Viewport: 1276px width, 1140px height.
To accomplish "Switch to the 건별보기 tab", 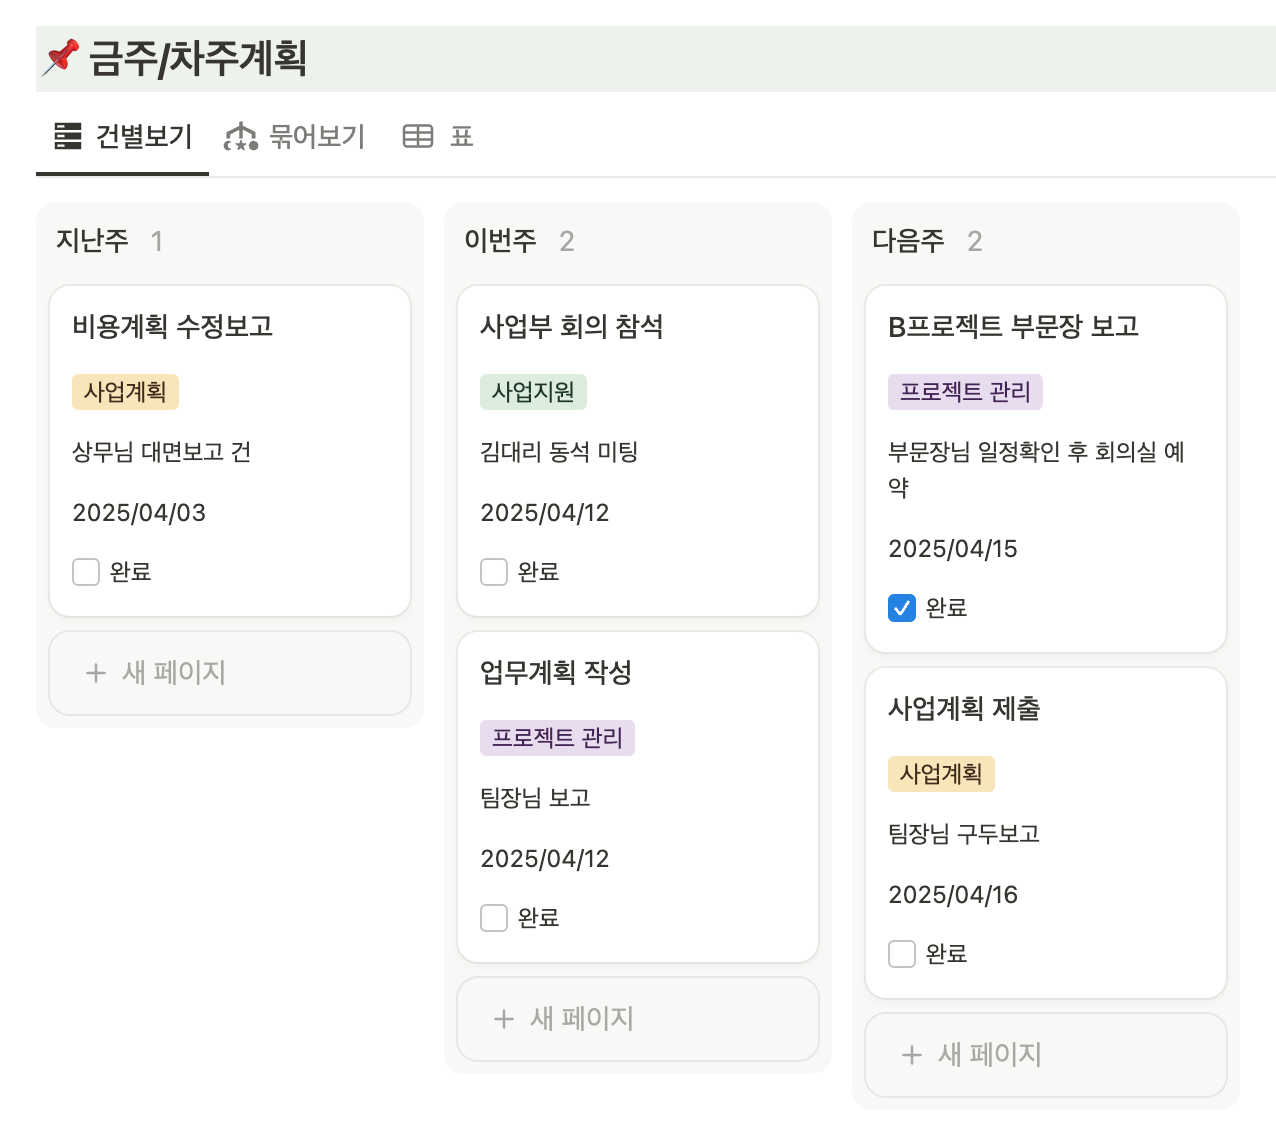I will pos(123,137).
